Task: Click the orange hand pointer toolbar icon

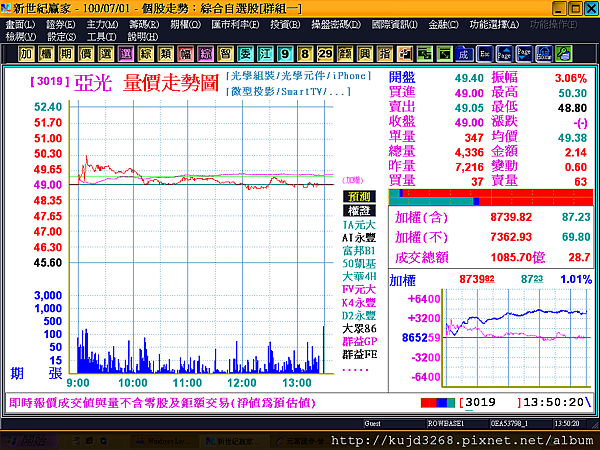Action: (x=404, y=54)
